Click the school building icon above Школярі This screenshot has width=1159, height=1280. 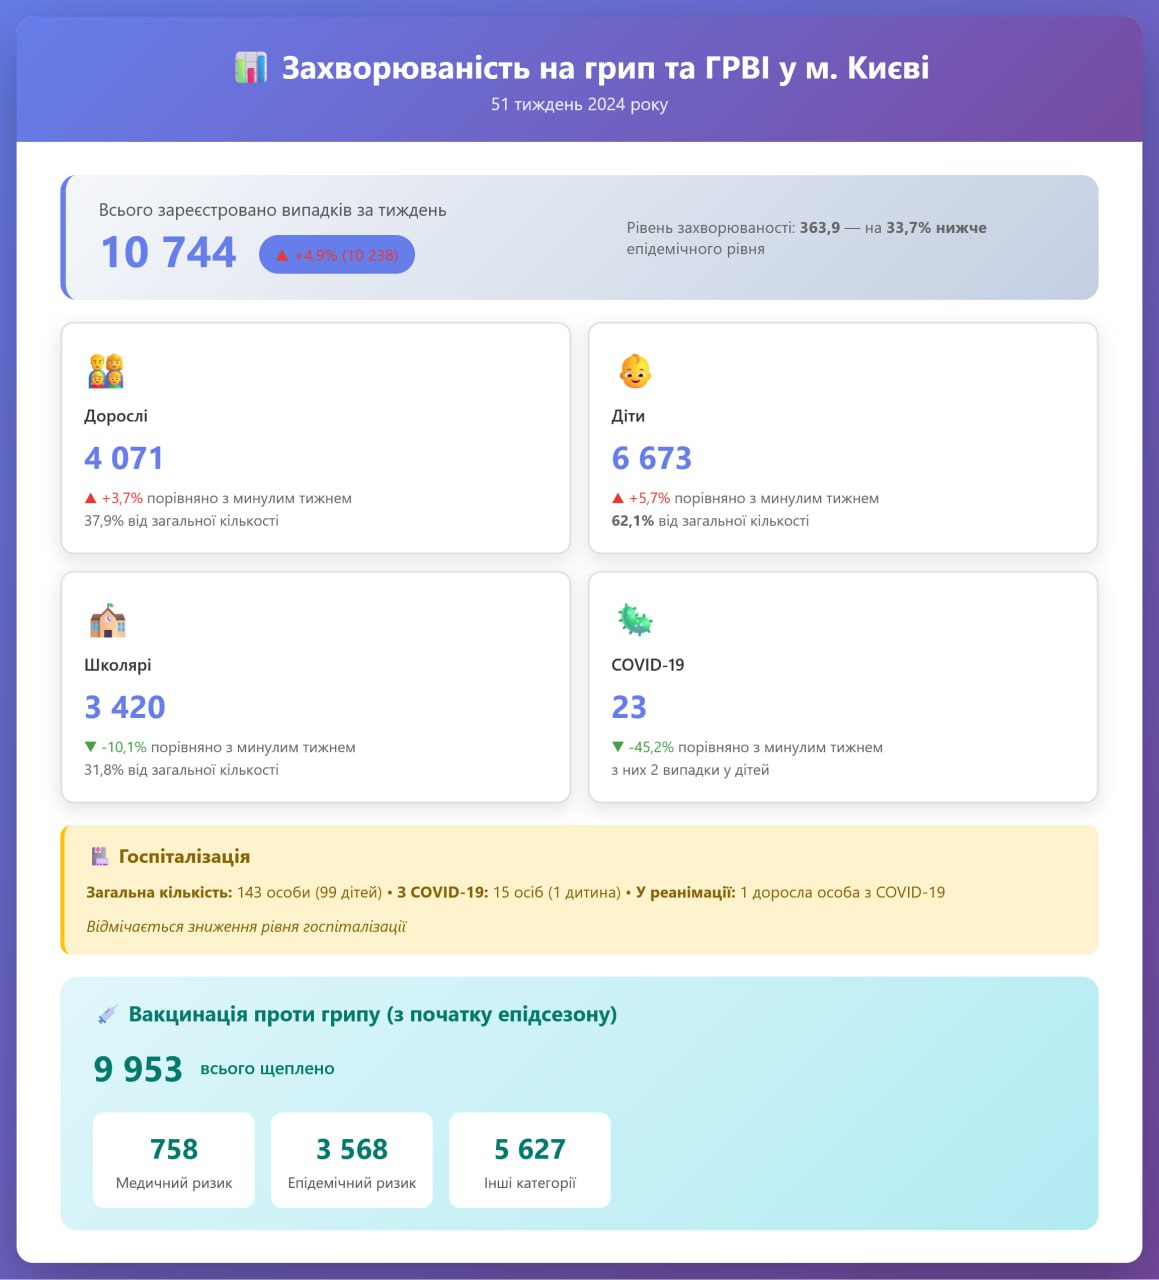(x=107, y=620)
